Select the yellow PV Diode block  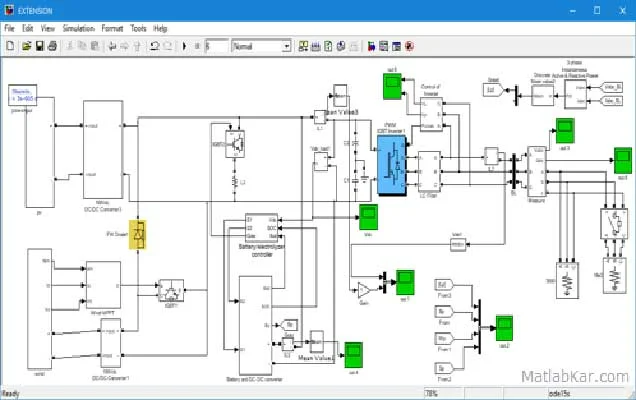point(138,234)
